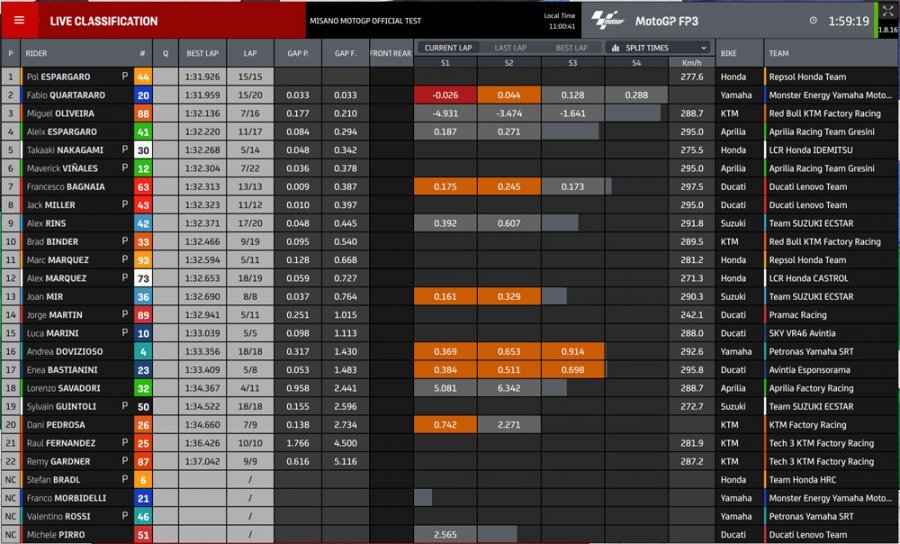
Task: Select rider Valentino ROSSI
Action: [x=58, y=516]
